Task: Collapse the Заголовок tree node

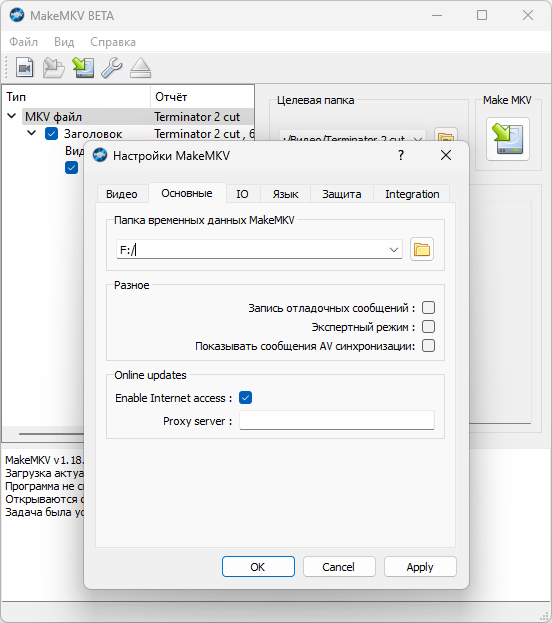Action: pyautogui.click(x=32, y=133)
